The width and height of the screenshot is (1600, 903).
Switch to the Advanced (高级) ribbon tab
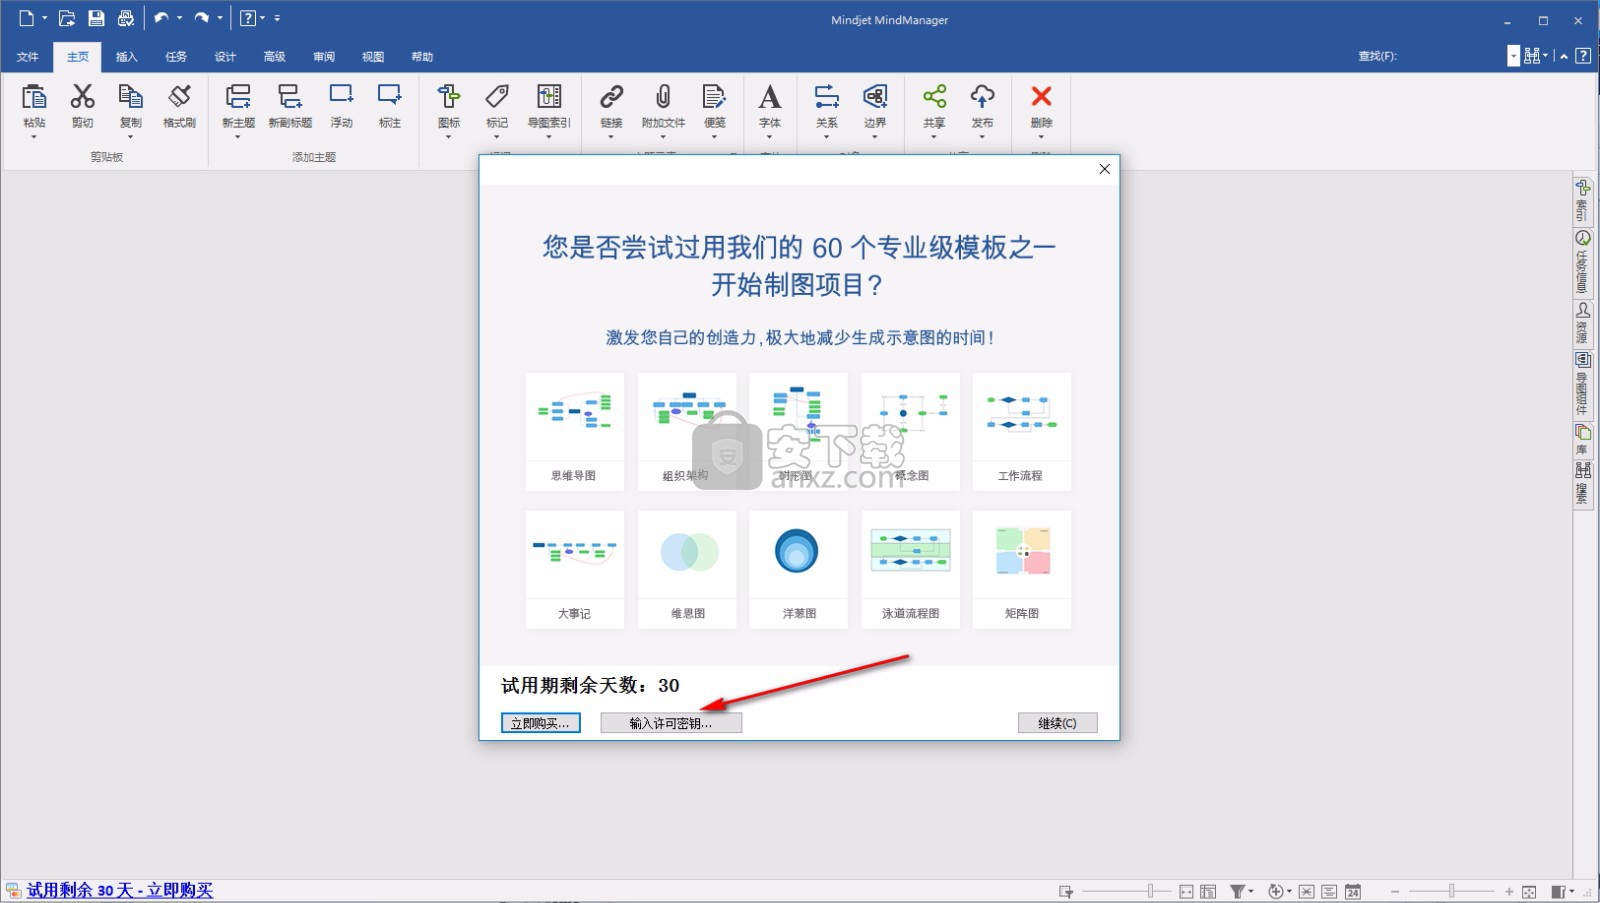(x=275, y=57)
